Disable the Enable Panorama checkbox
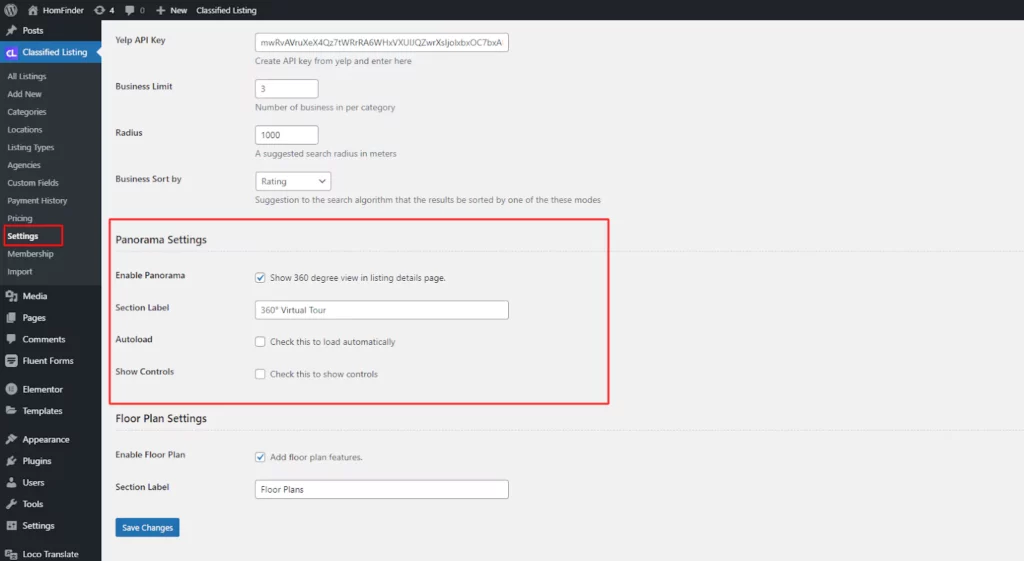1024x561 pixels. (x=260, y=278)
